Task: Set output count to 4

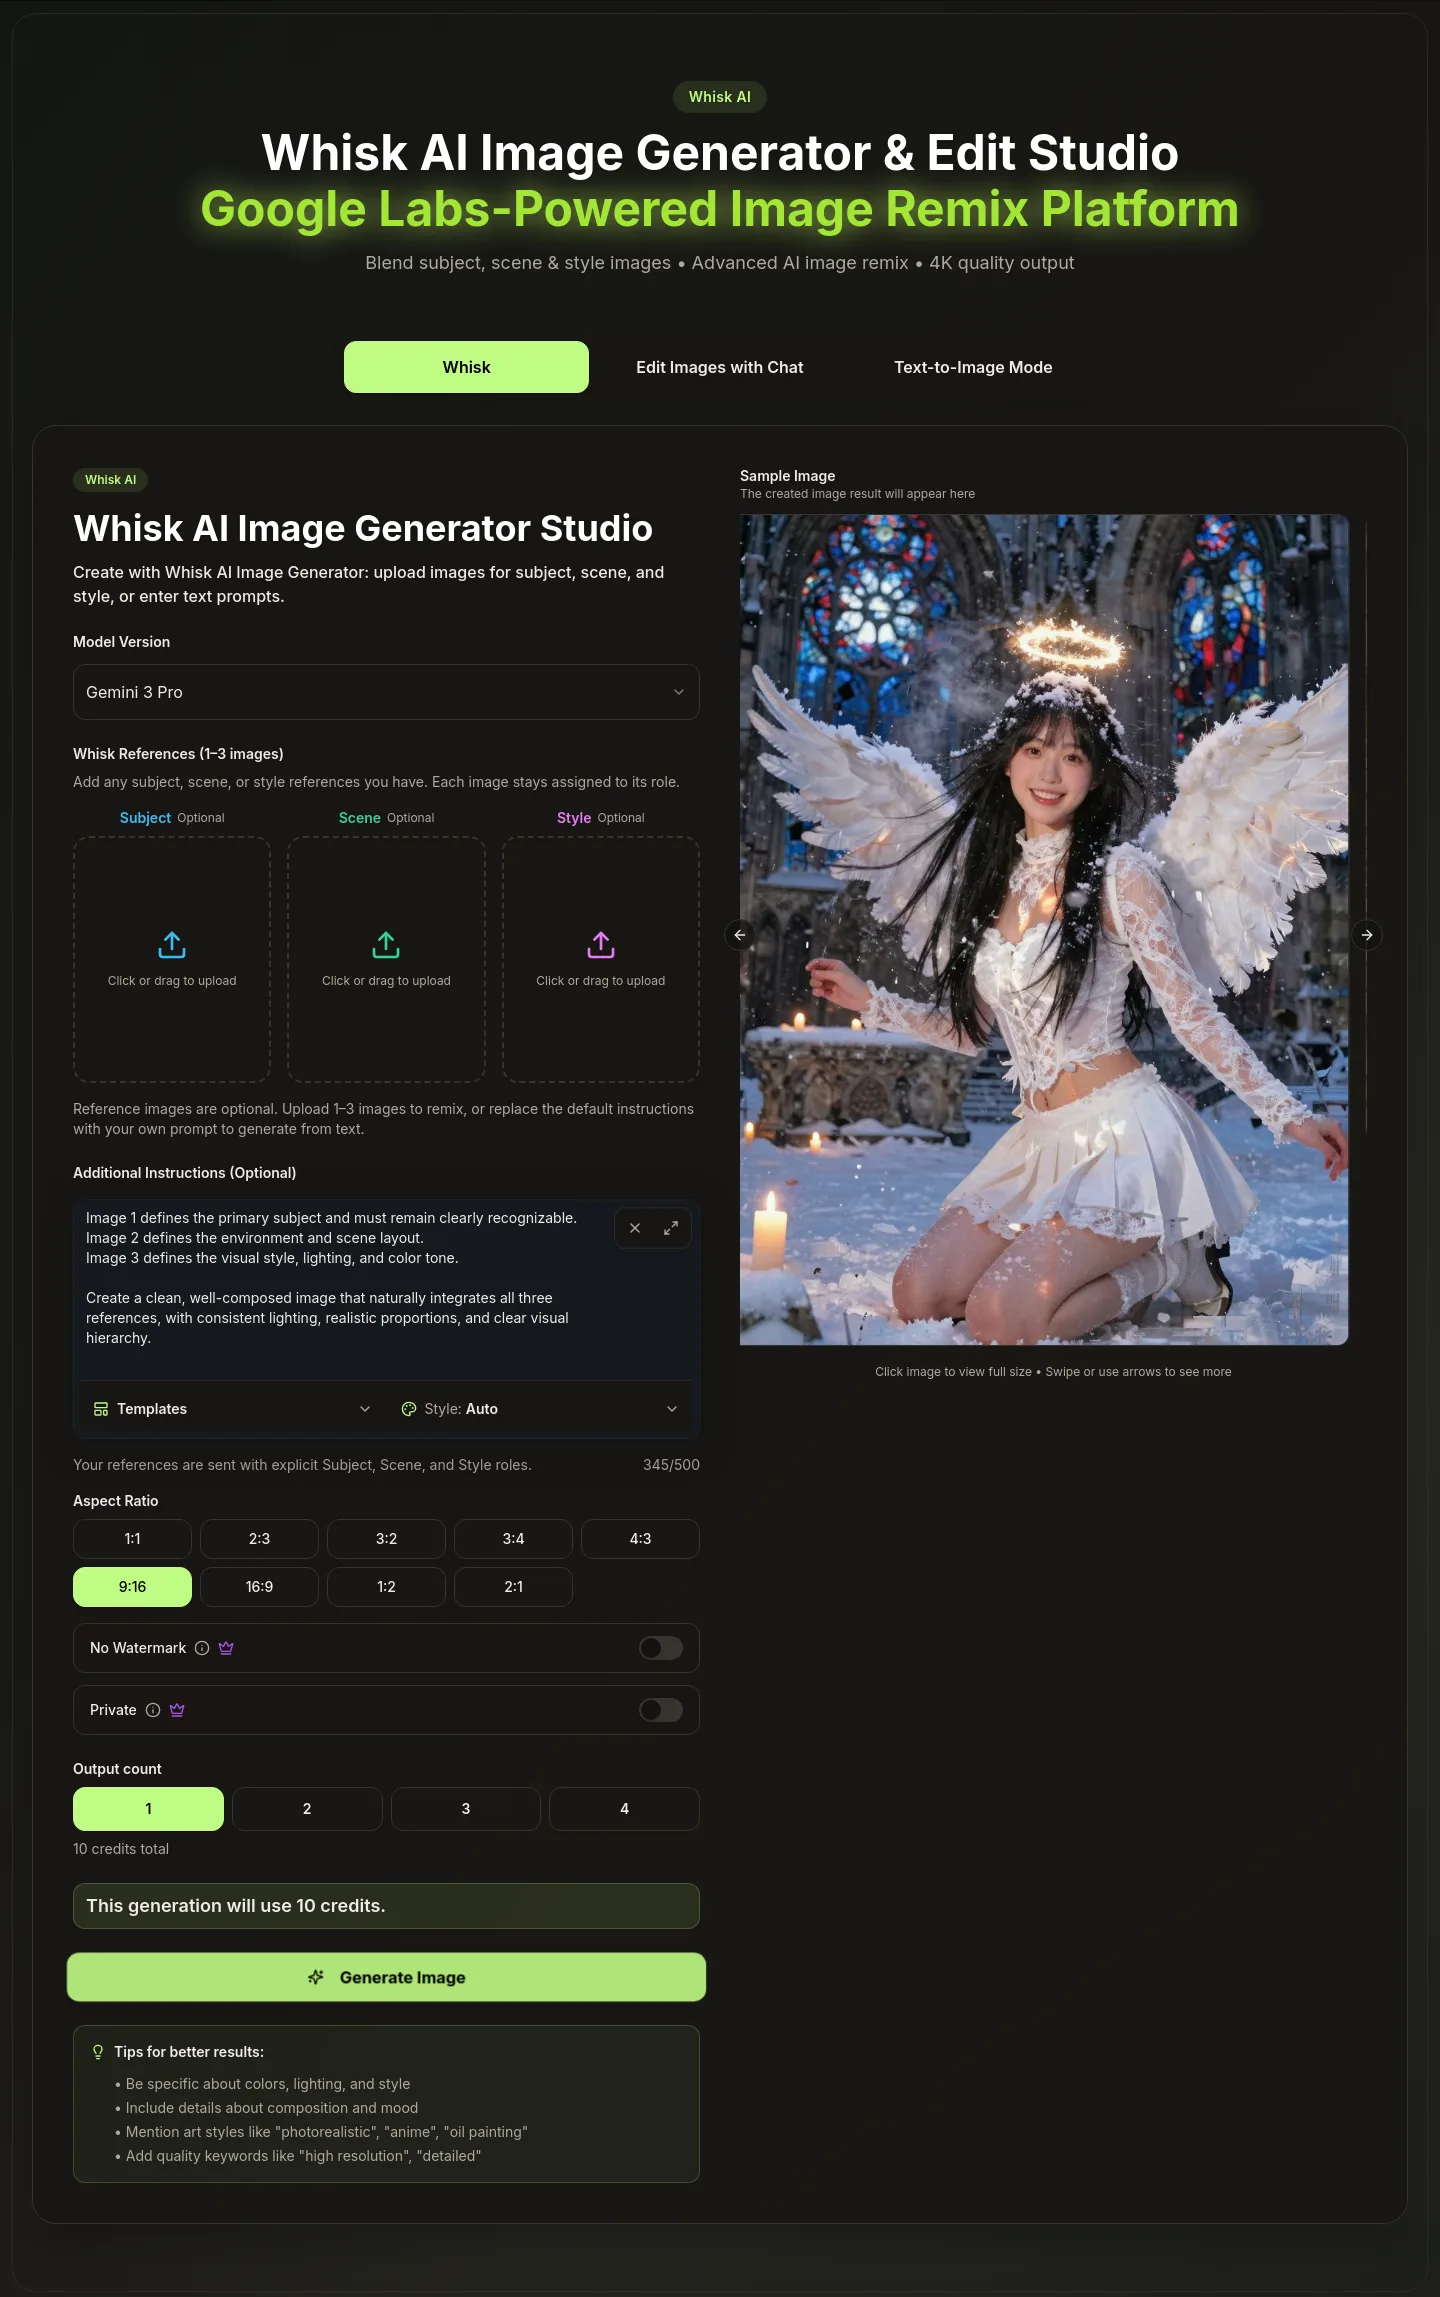Action: point(624,1809)
